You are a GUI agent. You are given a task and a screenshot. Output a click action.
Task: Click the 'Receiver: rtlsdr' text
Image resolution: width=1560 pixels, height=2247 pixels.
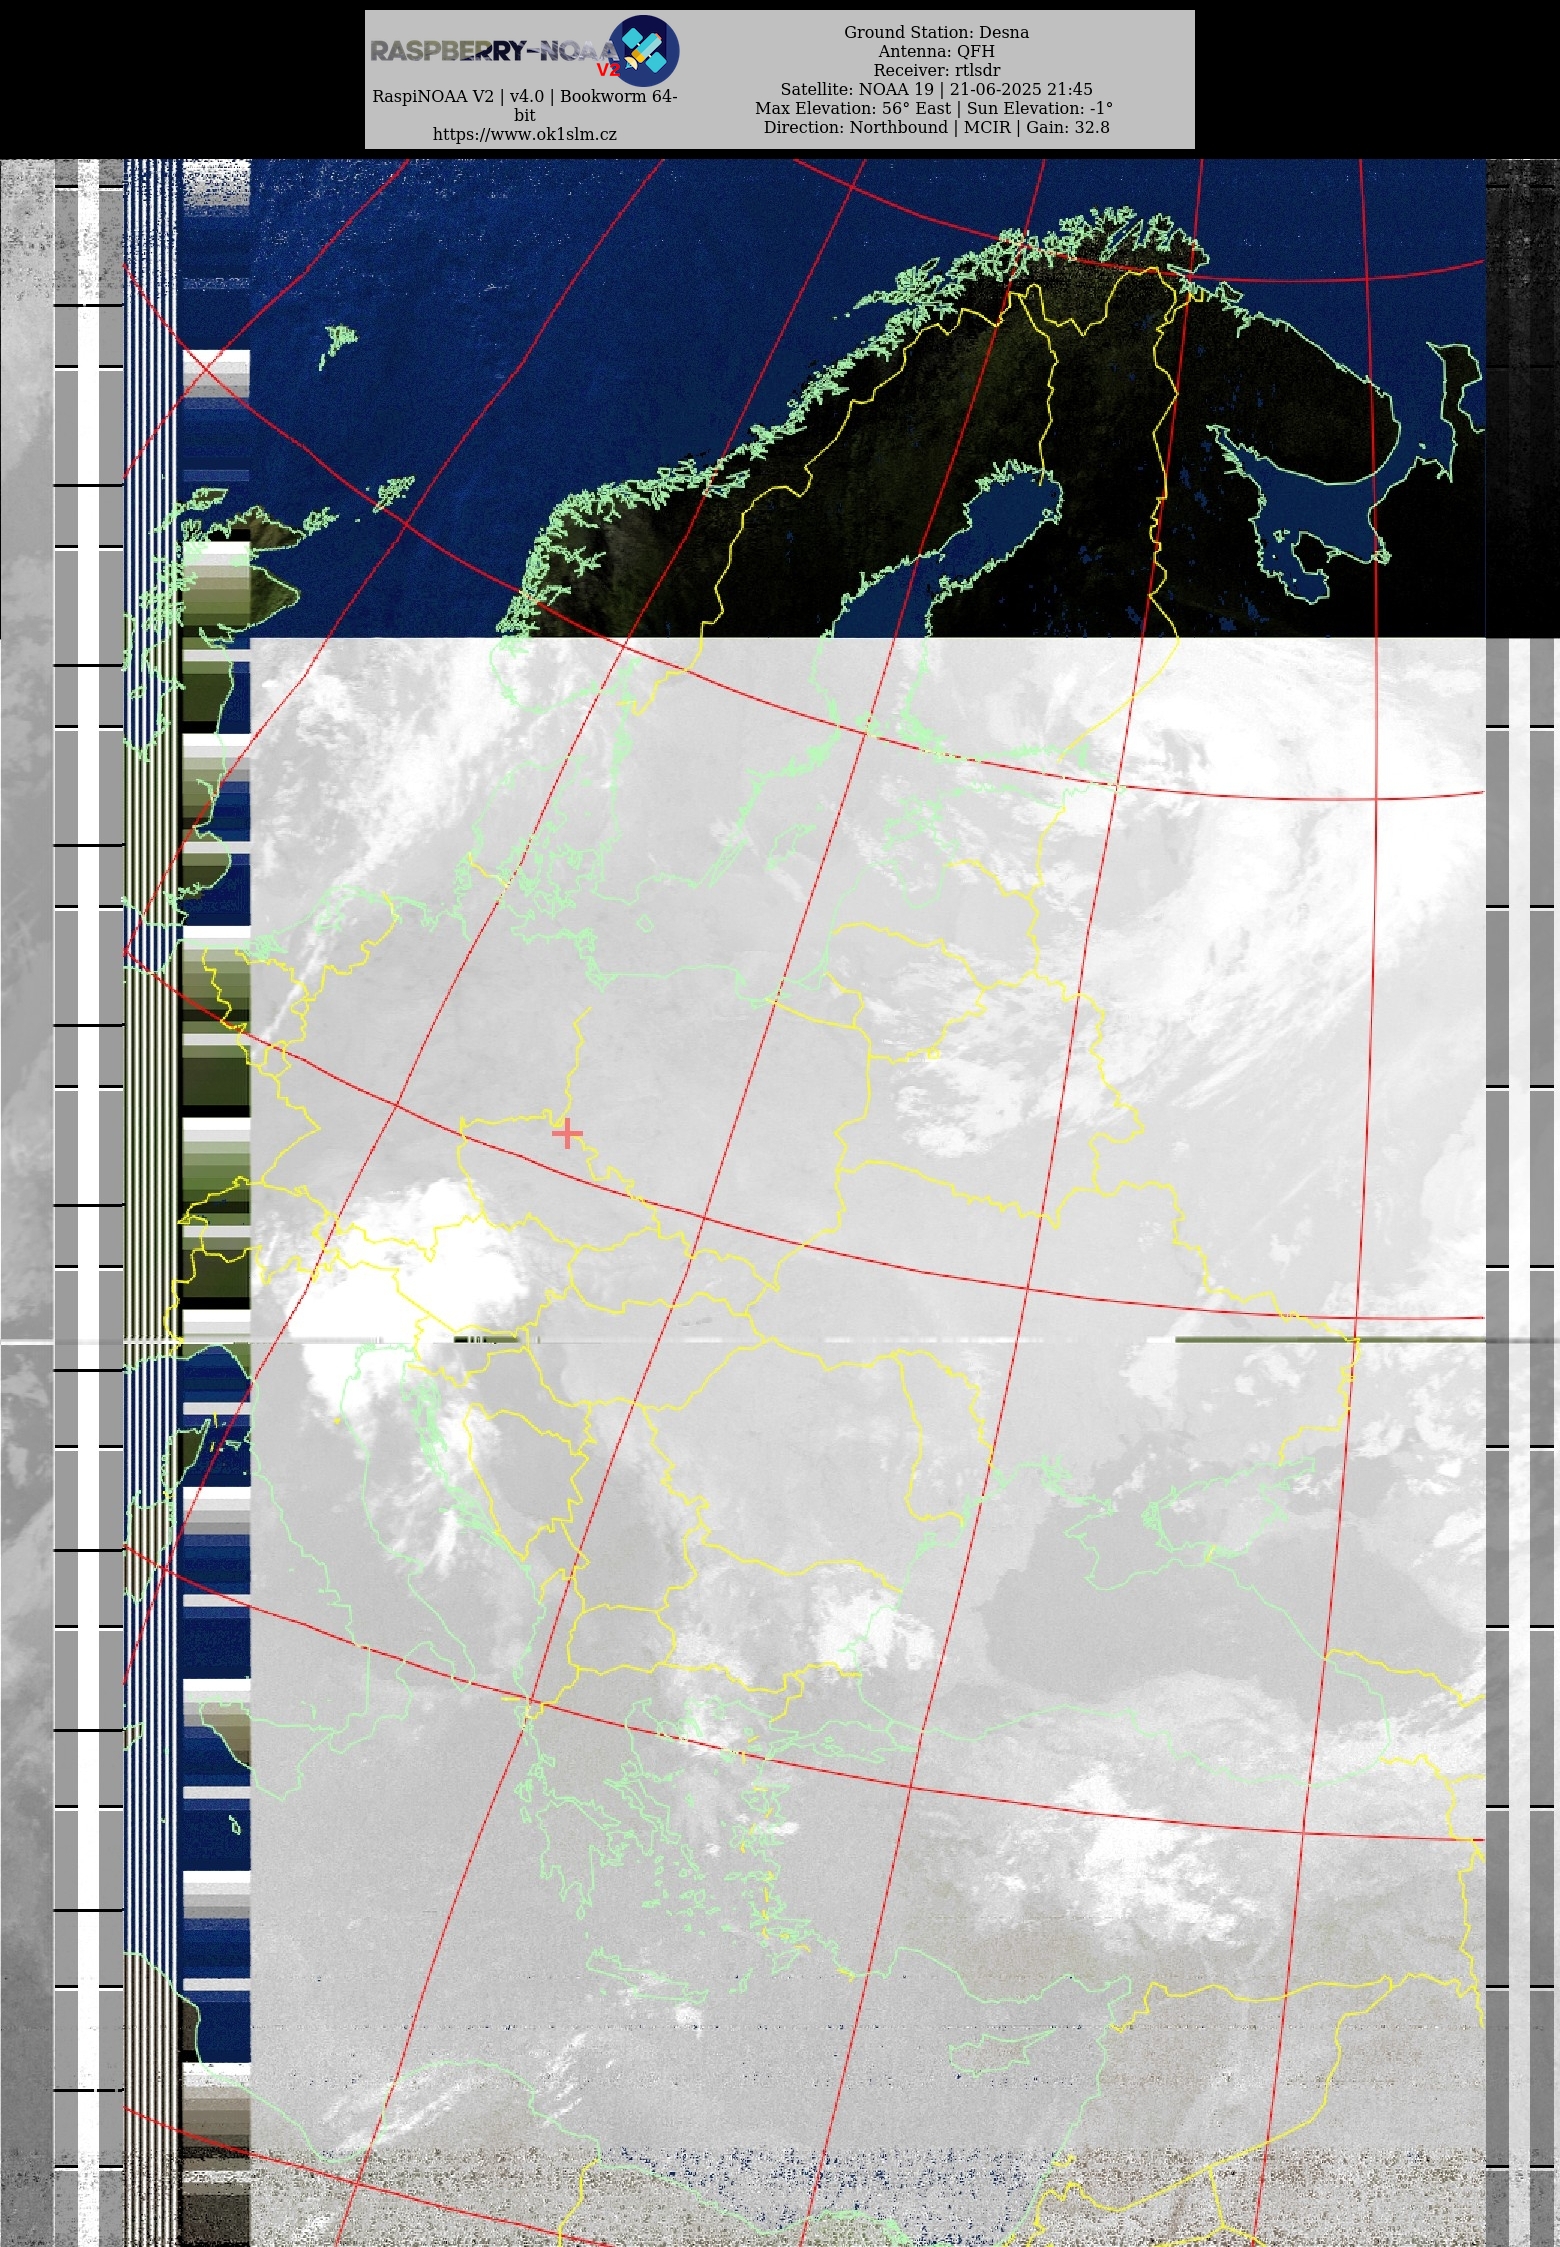pos(936,70)
